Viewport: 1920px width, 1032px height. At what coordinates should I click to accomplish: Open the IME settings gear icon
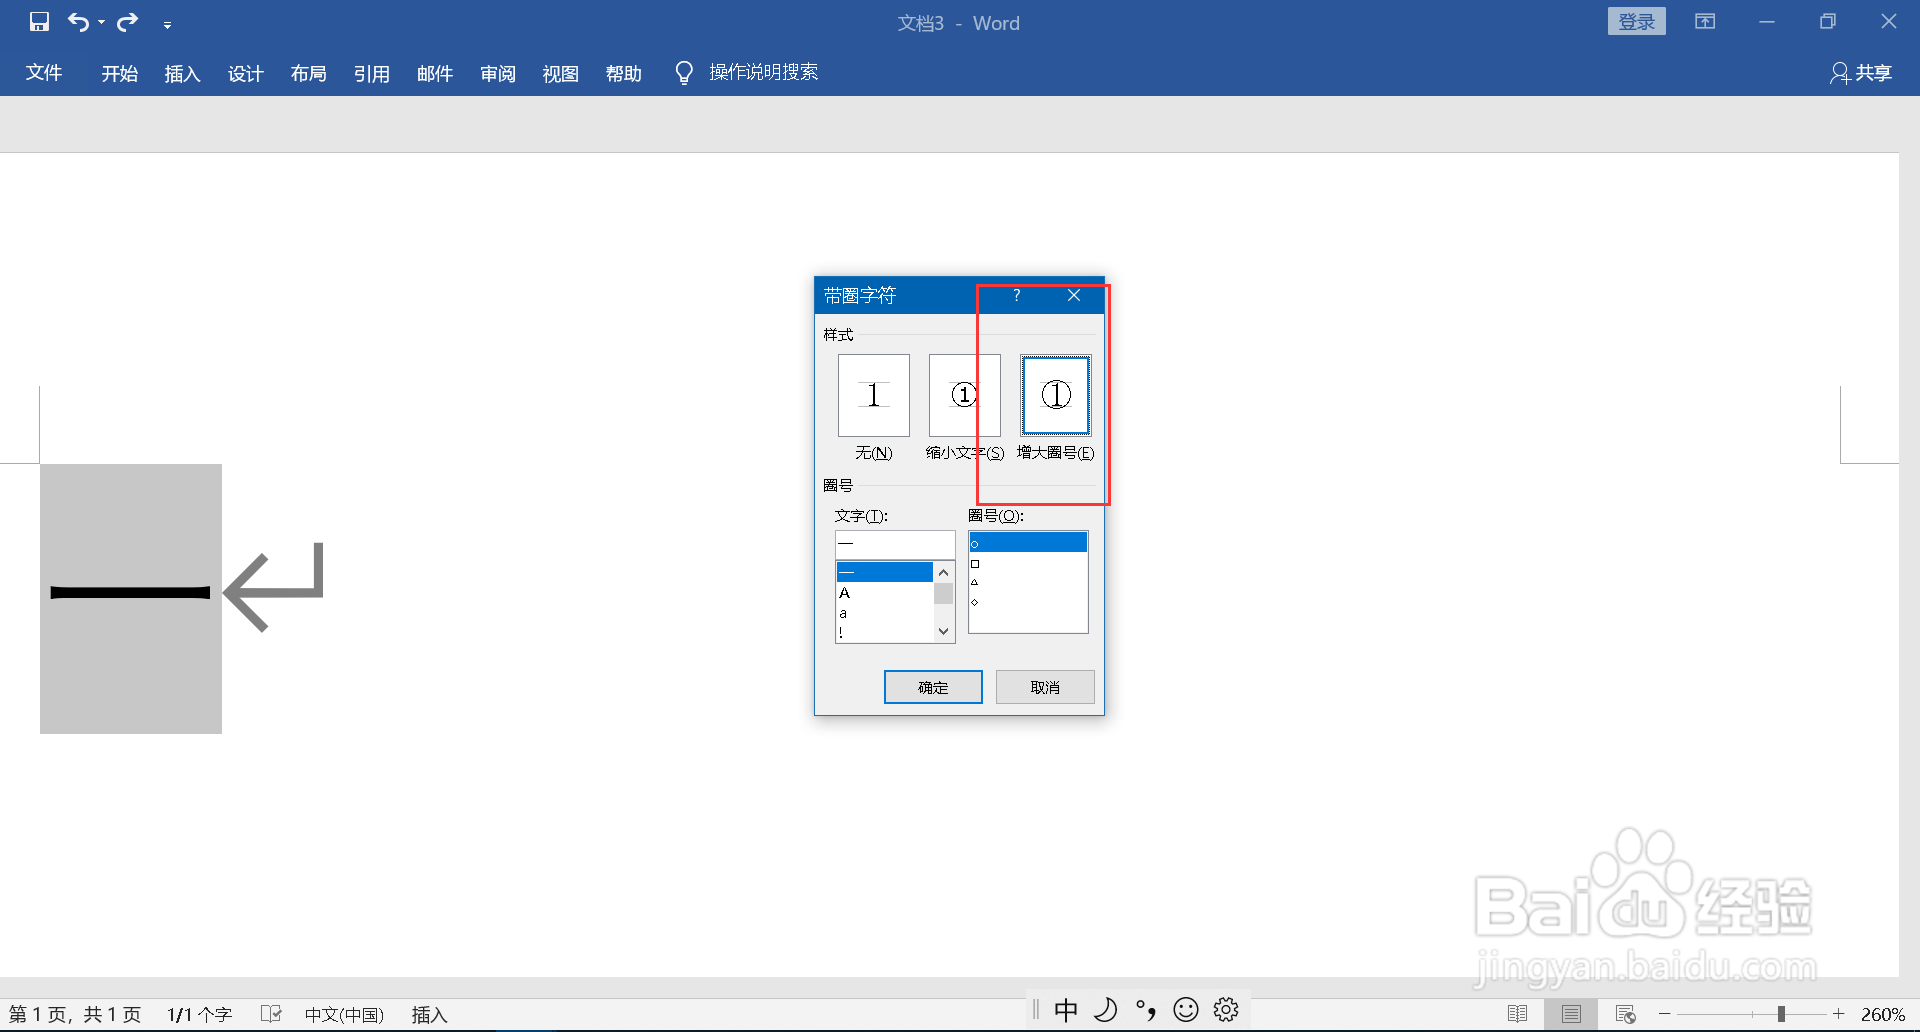tap(1226, 1010)
